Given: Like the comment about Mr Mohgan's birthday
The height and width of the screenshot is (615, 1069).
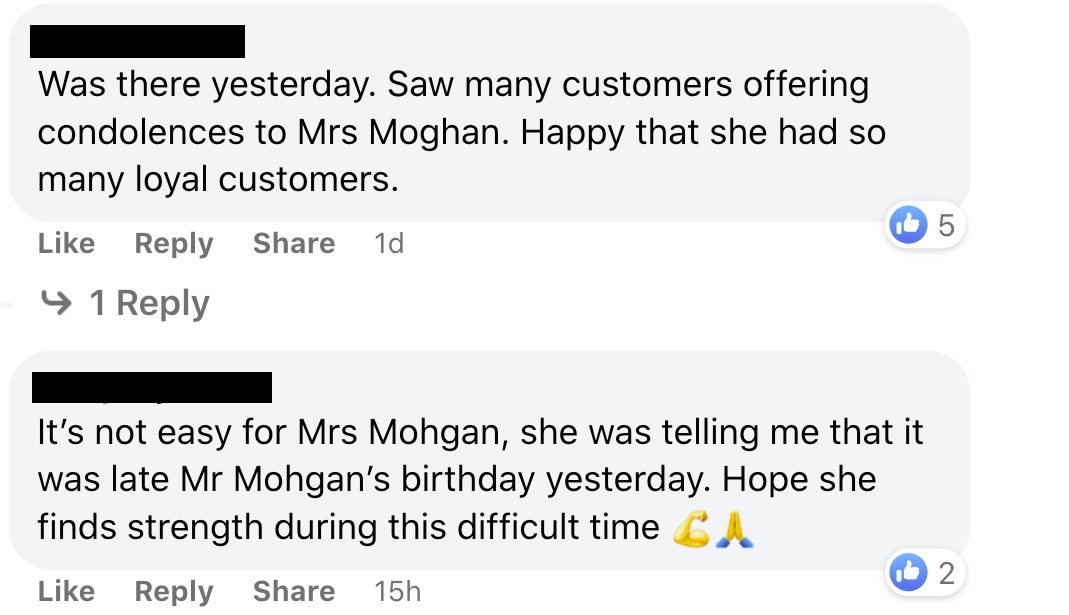Looking at the screenshot, I should (66, 591).
